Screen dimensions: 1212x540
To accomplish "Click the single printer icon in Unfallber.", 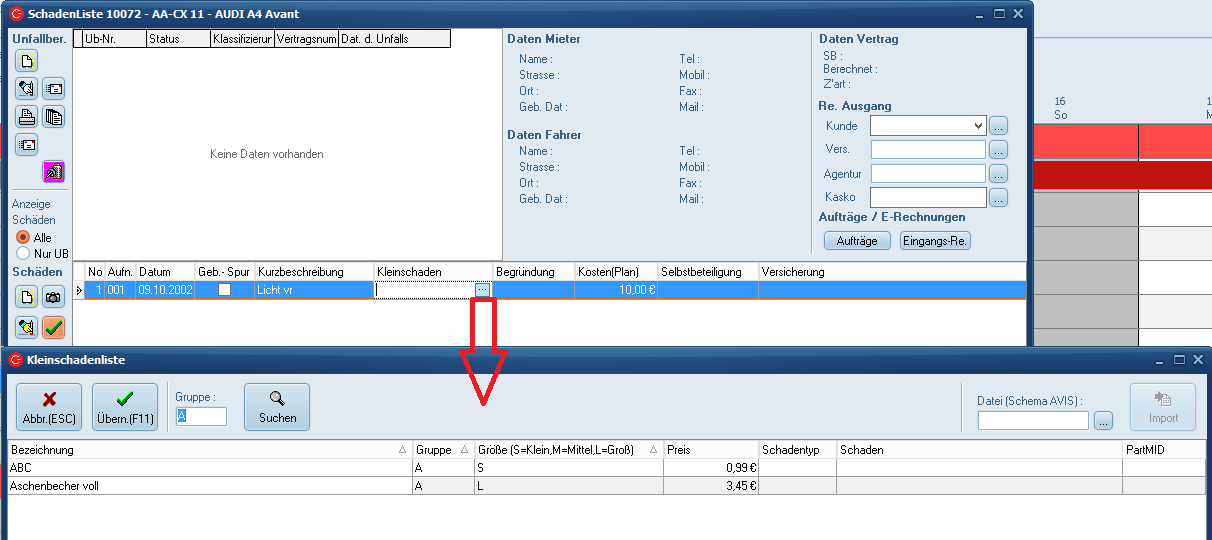I will tap(26, 116).
